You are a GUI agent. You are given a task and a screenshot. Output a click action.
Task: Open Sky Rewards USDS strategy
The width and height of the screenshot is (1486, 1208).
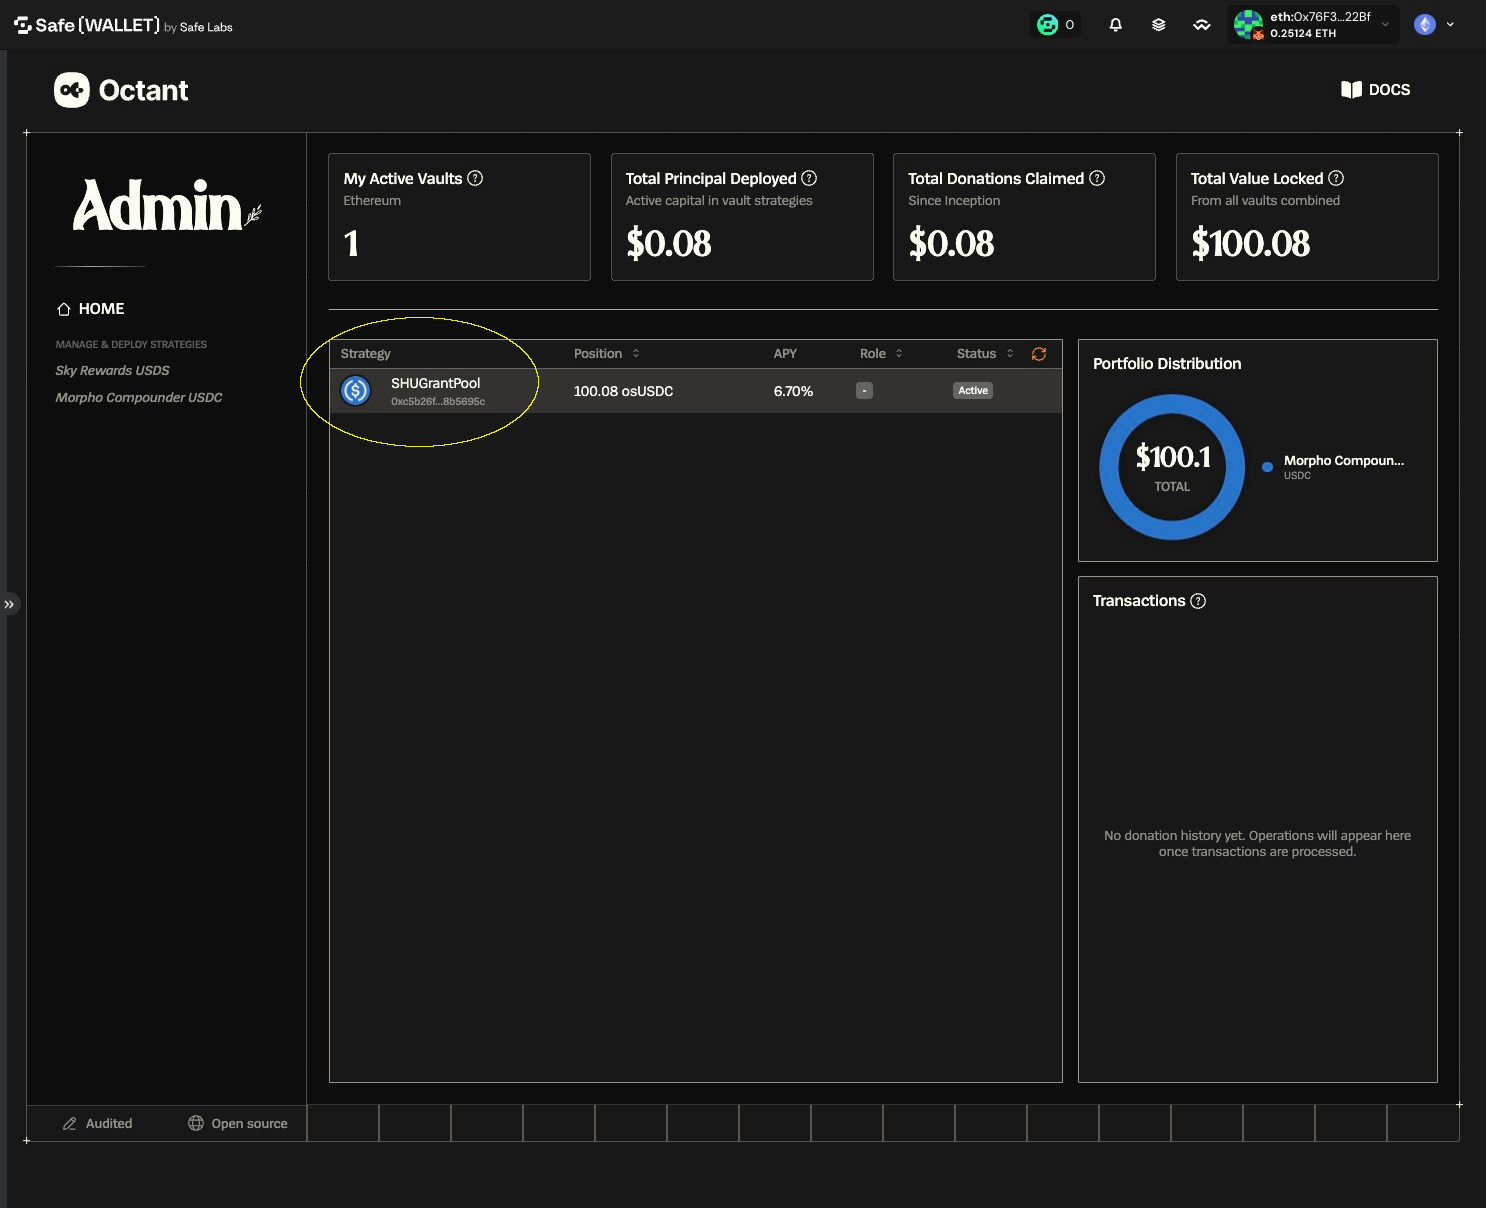tap(112, 370)
